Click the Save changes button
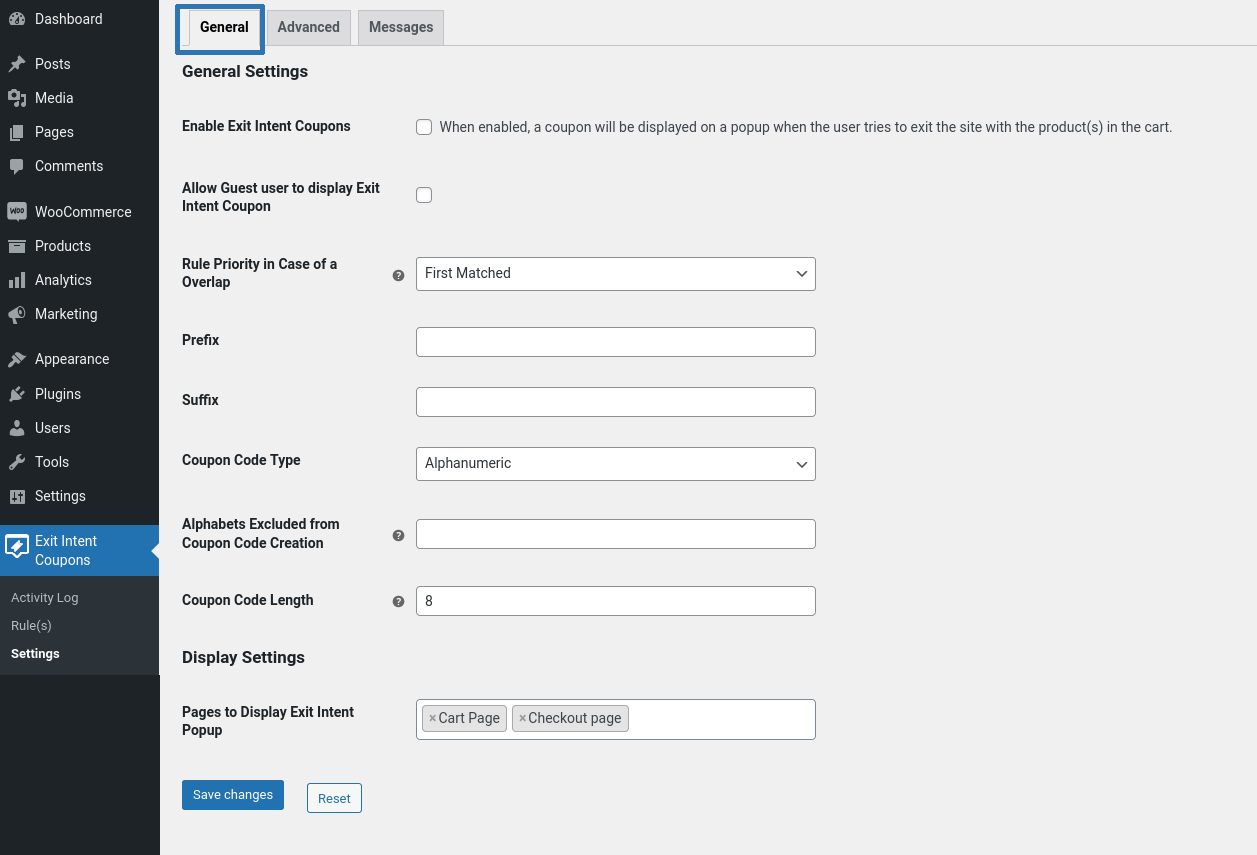The height and width of the screenshot is (855, 1257). [232, 794]
